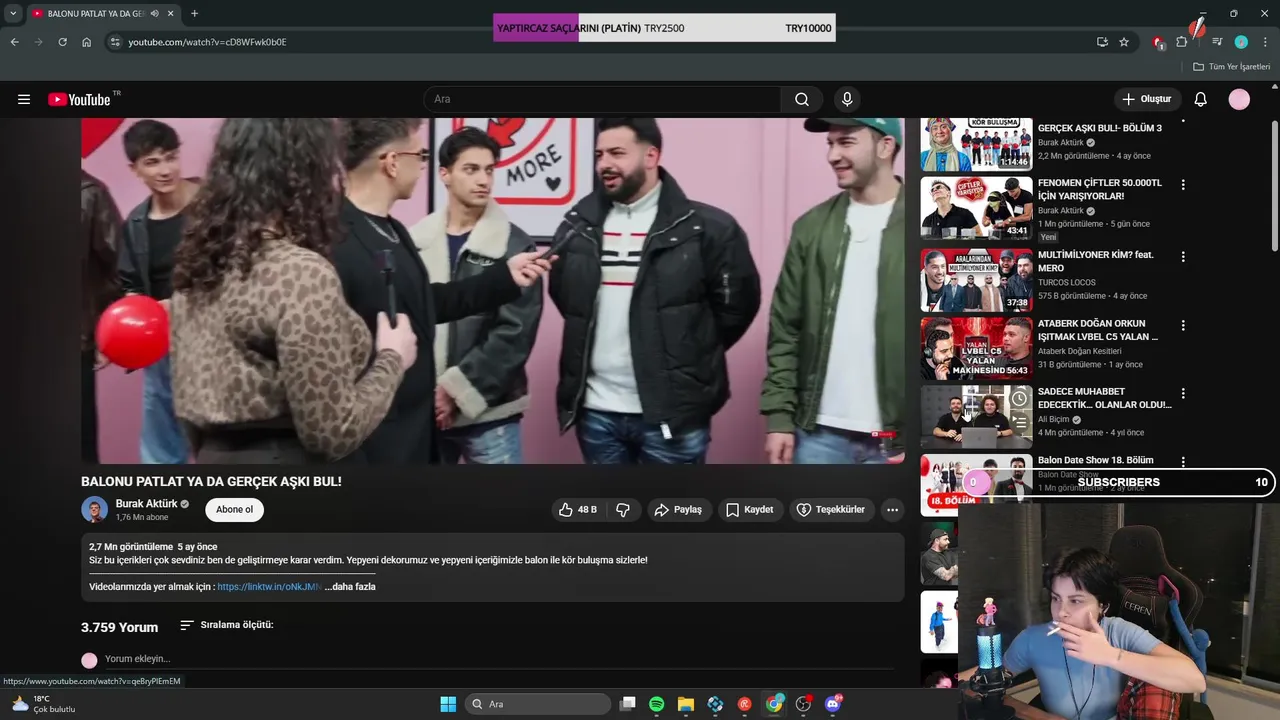Open the media controls icon in toolbar
Screen dimensions: 1280x720
click(x=1217, y=42)
